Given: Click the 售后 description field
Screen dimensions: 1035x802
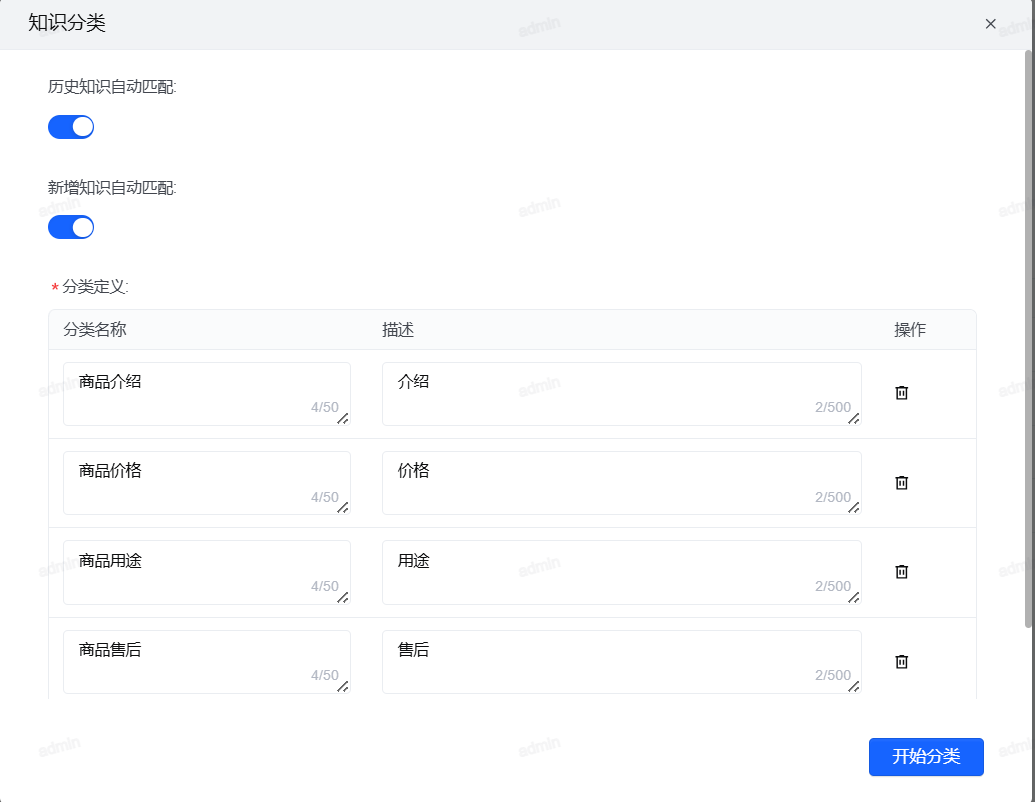Looking at the screenshot, I should click(x=621, y=662).
